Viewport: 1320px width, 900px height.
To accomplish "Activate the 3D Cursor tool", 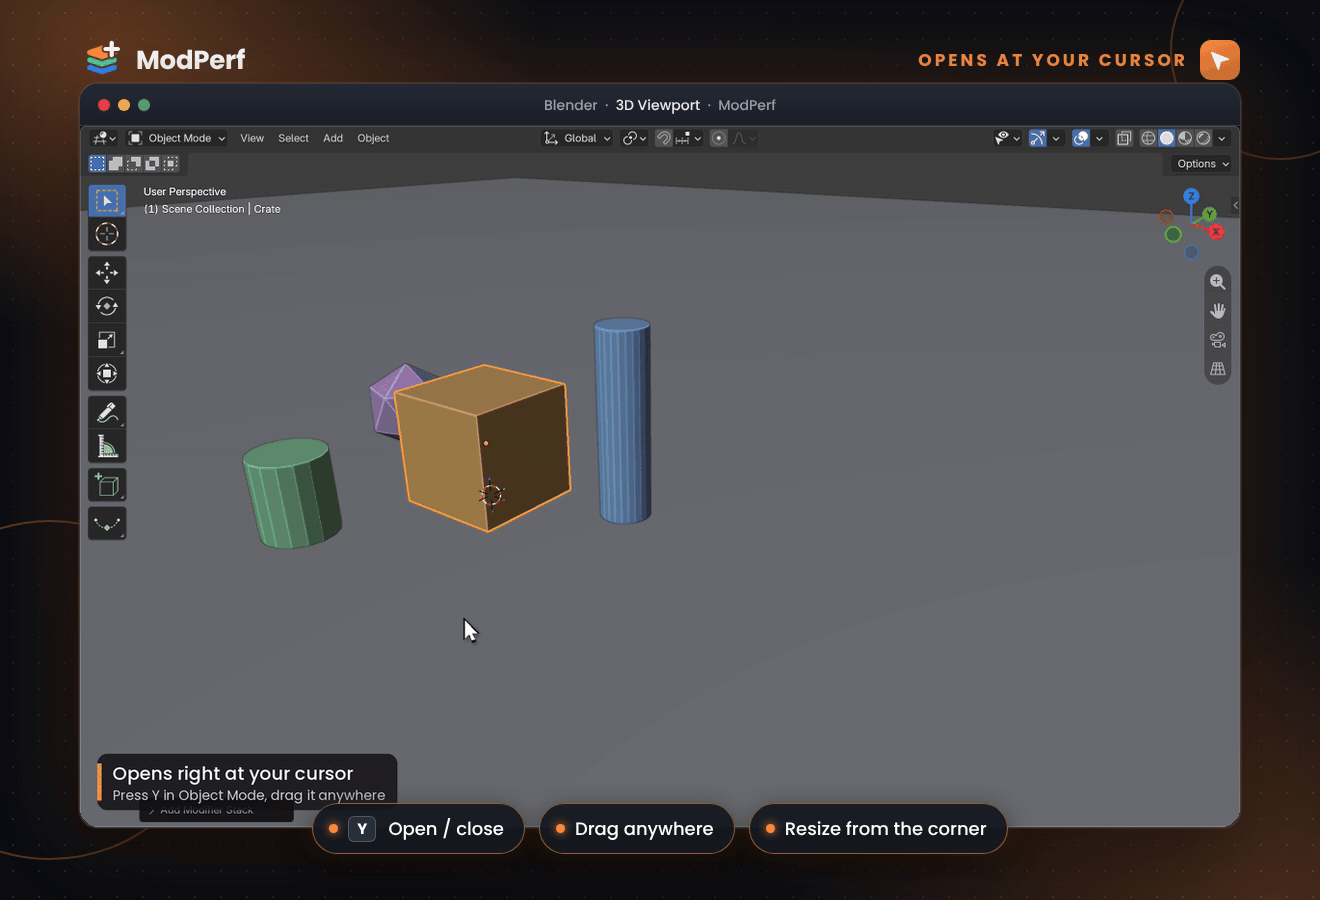I will tap(107, 234).
